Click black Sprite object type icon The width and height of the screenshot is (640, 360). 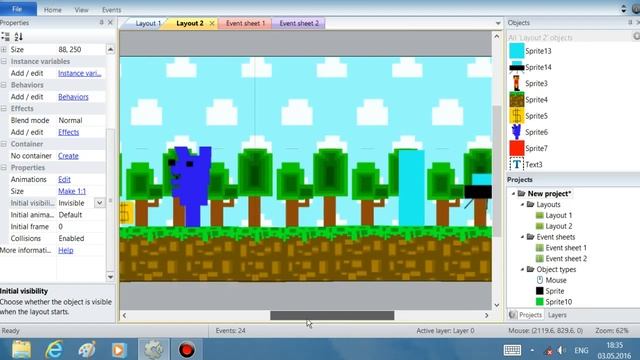coord(540,291)
